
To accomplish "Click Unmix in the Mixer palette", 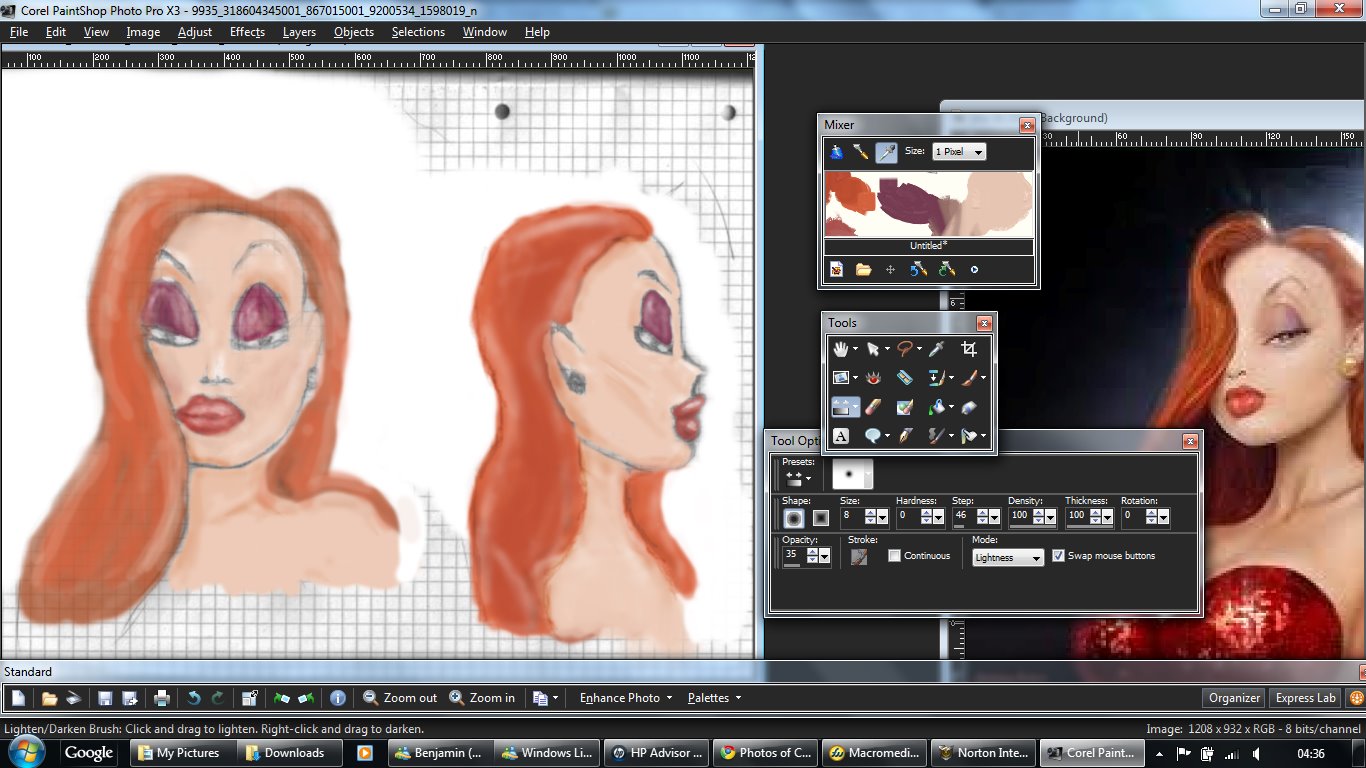I will [918, 270].
